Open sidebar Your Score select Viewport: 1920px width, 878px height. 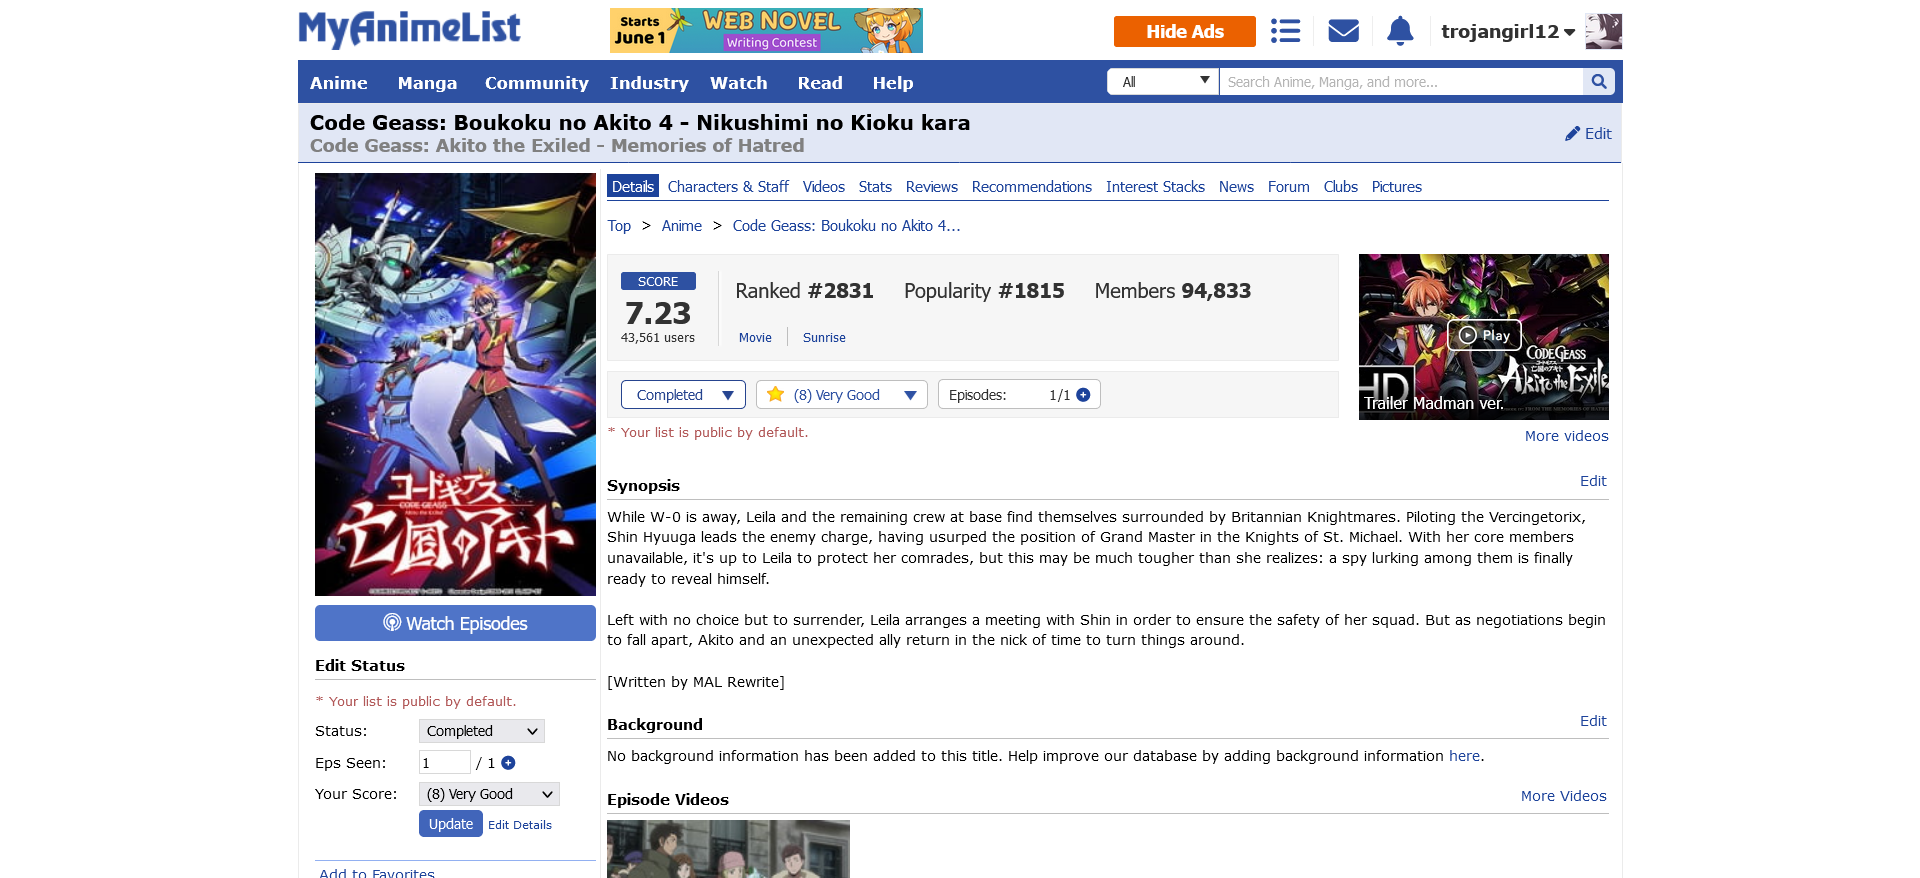(x=489, y=794)
